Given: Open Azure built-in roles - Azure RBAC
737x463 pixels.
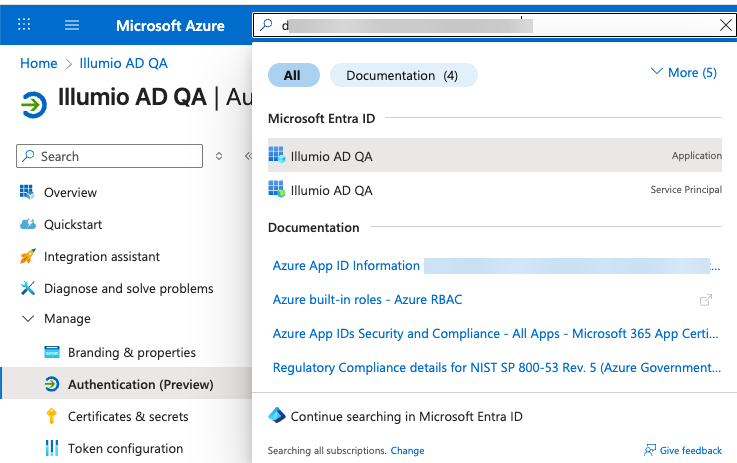Looking at the screenshot, I should coord(368,299).
